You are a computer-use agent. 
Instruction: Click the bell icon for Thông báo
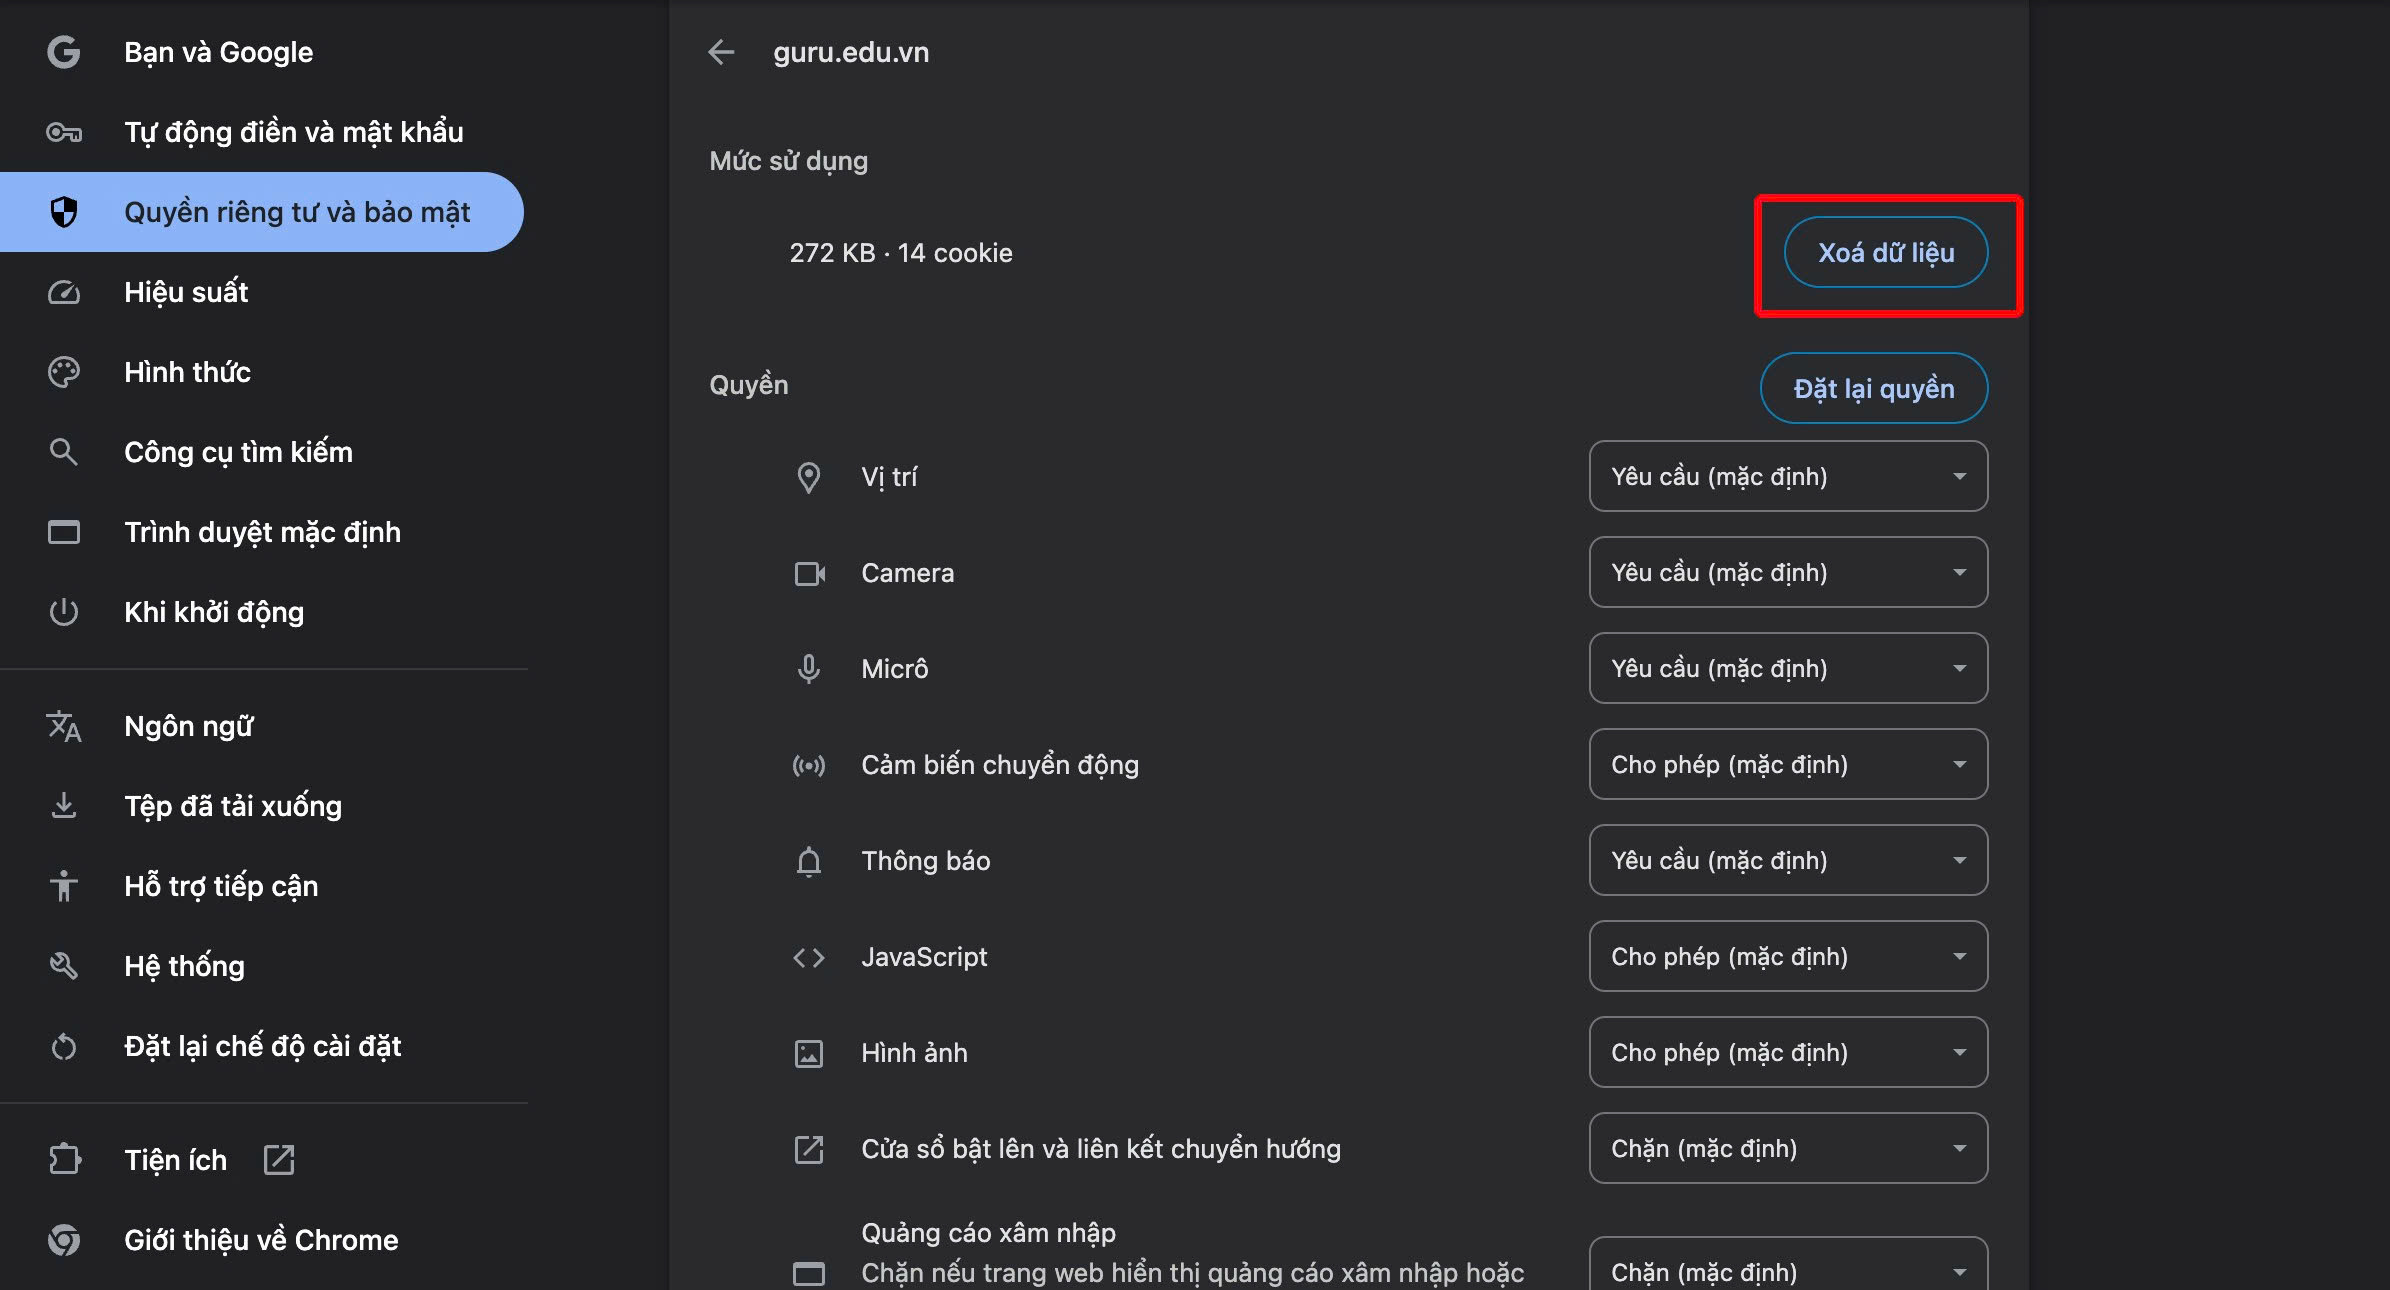[x=809, y=861]
